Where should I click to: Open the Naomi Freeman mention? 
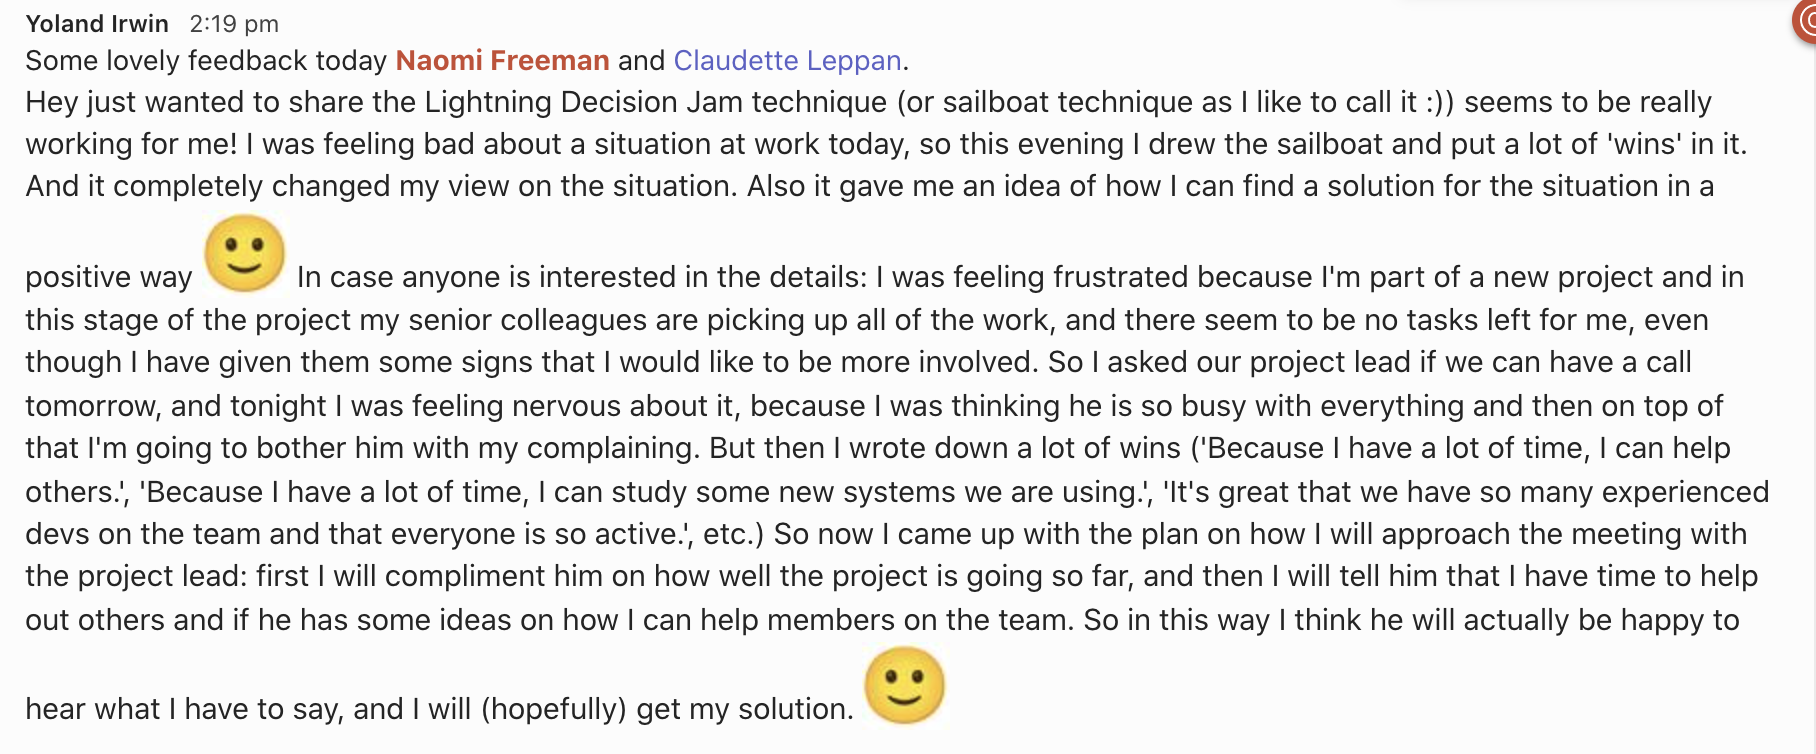[x=502, y=61]
